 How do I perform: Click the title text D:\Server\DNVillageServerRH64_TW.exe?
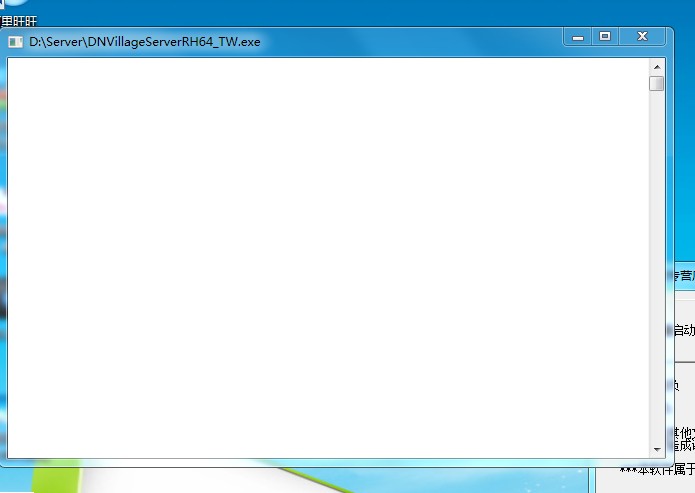coord(144,42)
